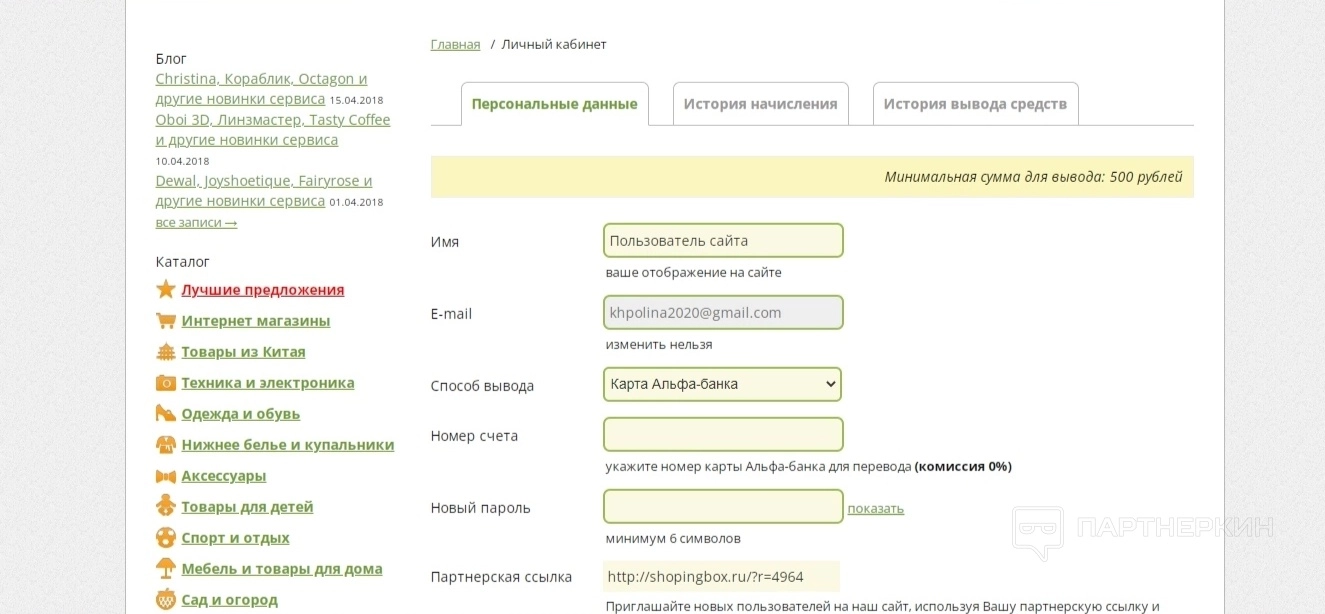
Task: Click the camera icon for Техника и электроника
Action: [x=166, y=383]
